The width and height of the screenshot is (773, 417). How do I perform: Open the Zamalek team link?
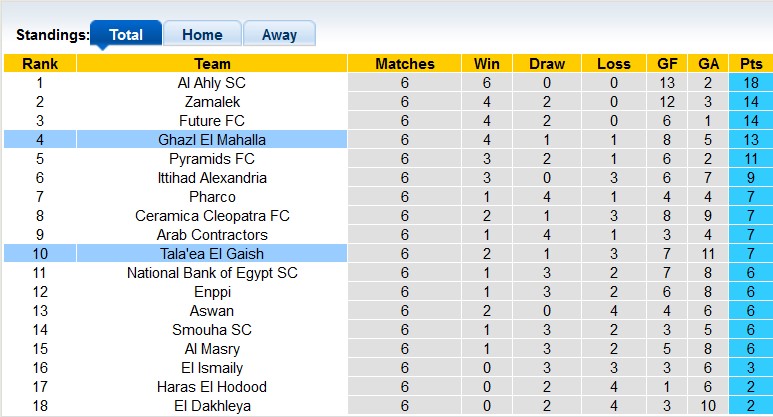212,102
